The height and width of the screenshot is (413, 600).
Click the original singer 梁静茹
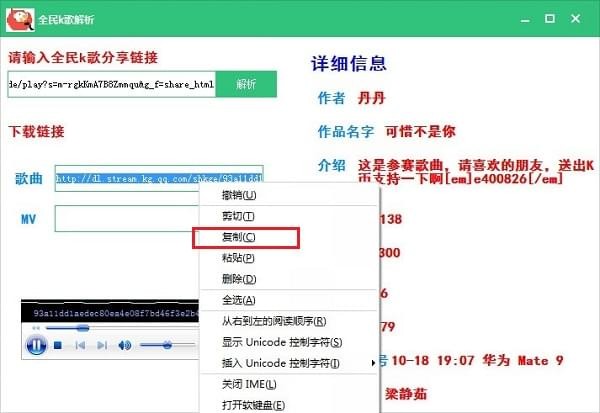pos(406,394)
